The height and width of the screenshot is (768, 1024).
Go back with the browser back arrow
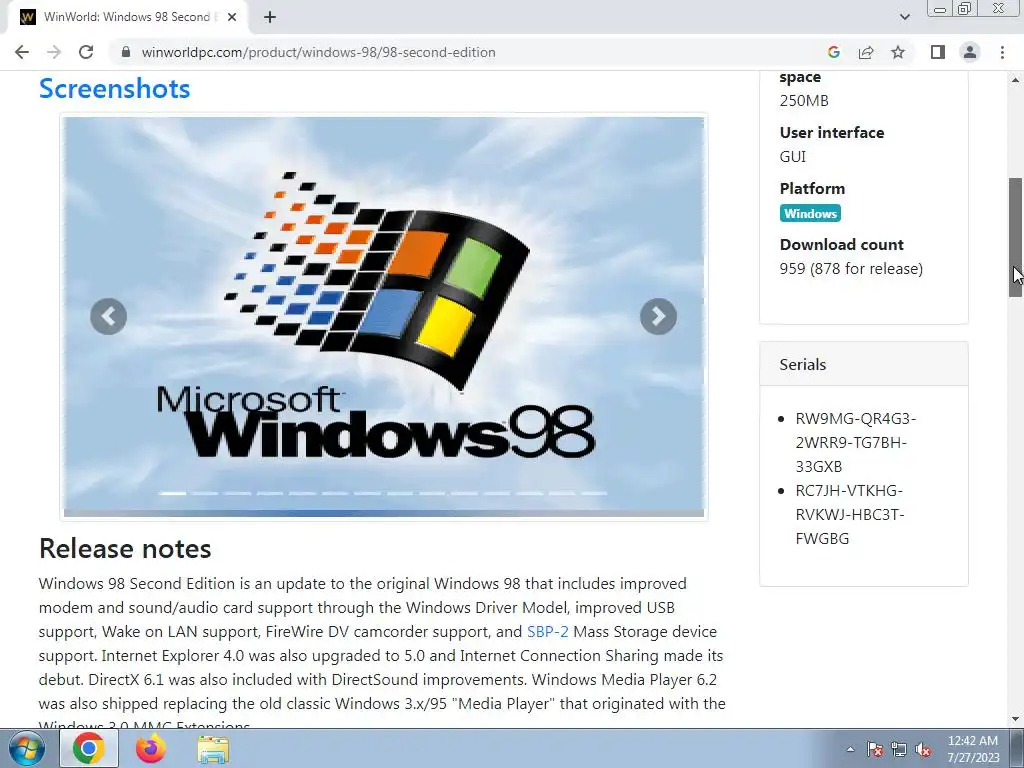pos(22,52)
